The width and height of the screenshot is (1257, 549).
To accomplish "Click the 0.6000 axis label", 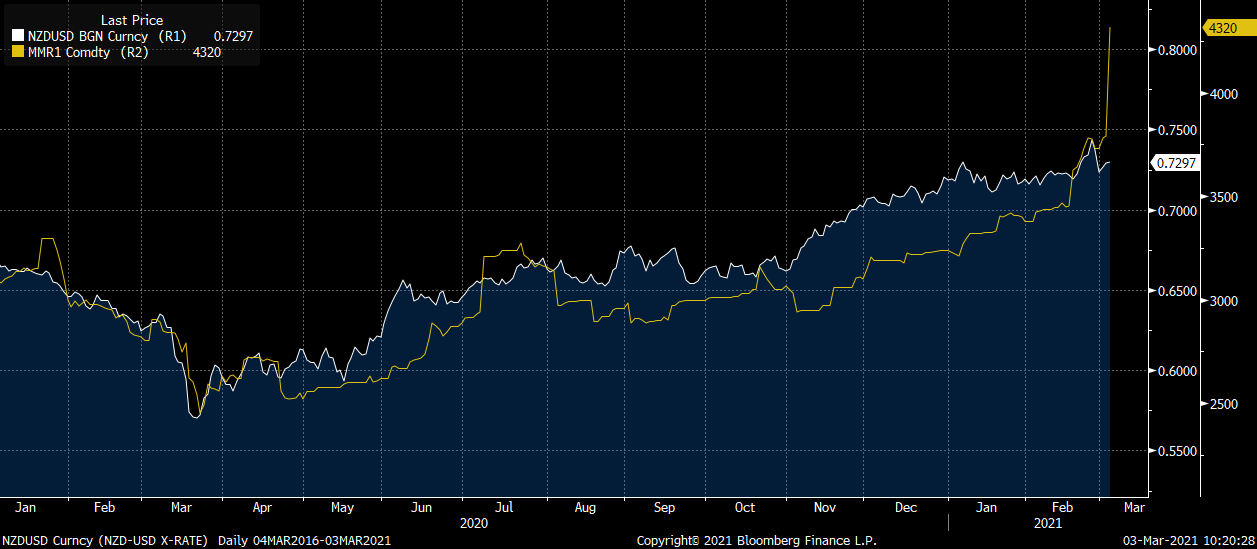I will tap(1178, 371).
